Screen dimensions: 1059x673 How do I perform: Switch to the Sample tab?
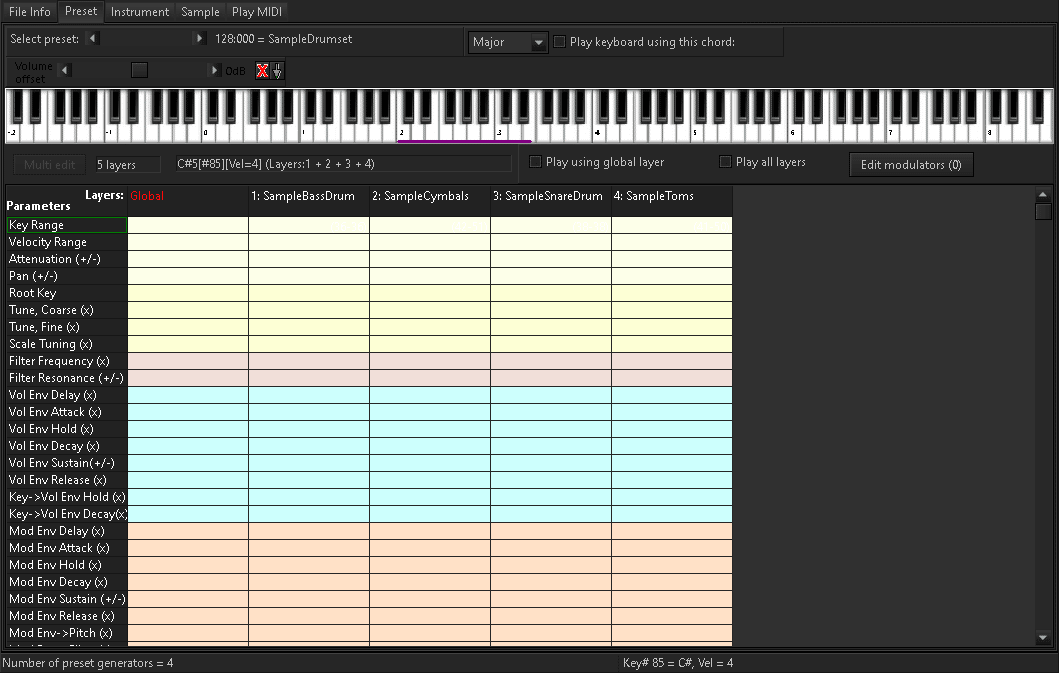coord(199,12)
